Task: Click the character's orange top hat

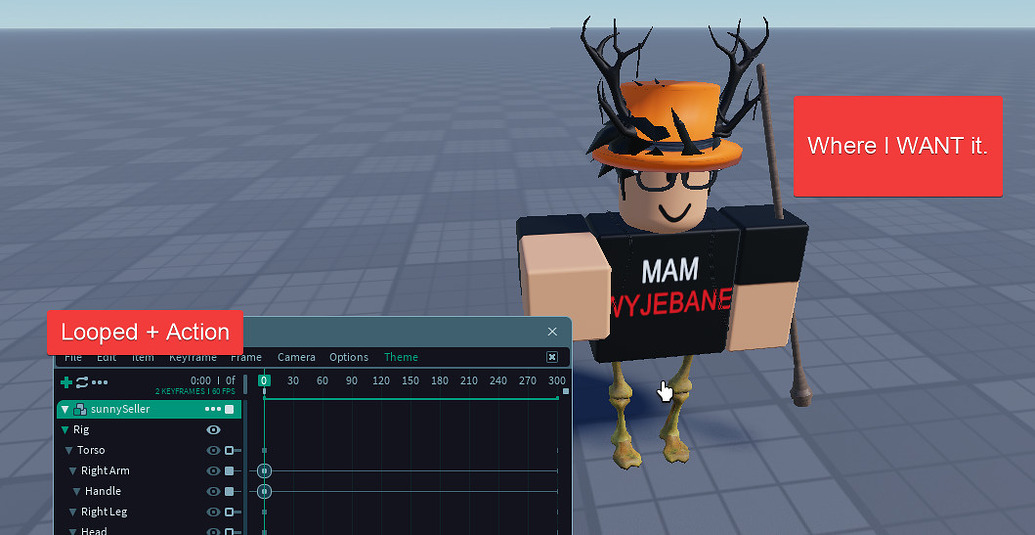Action: 668,125
